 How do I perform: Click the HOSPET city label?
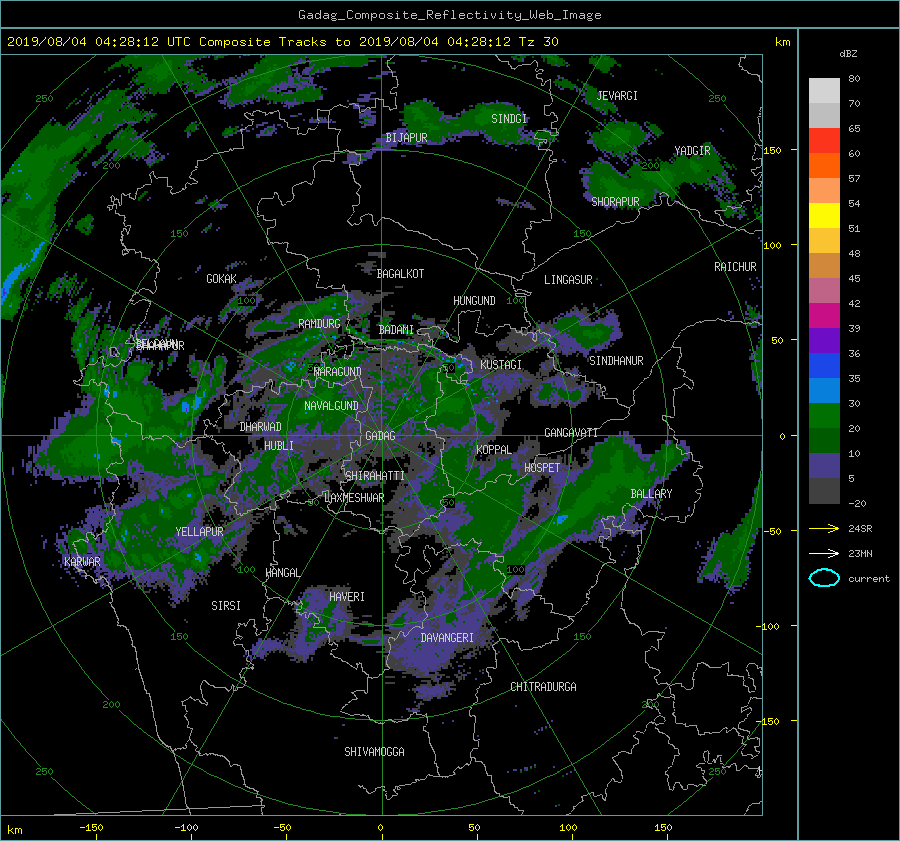click(x=542, y=468)
